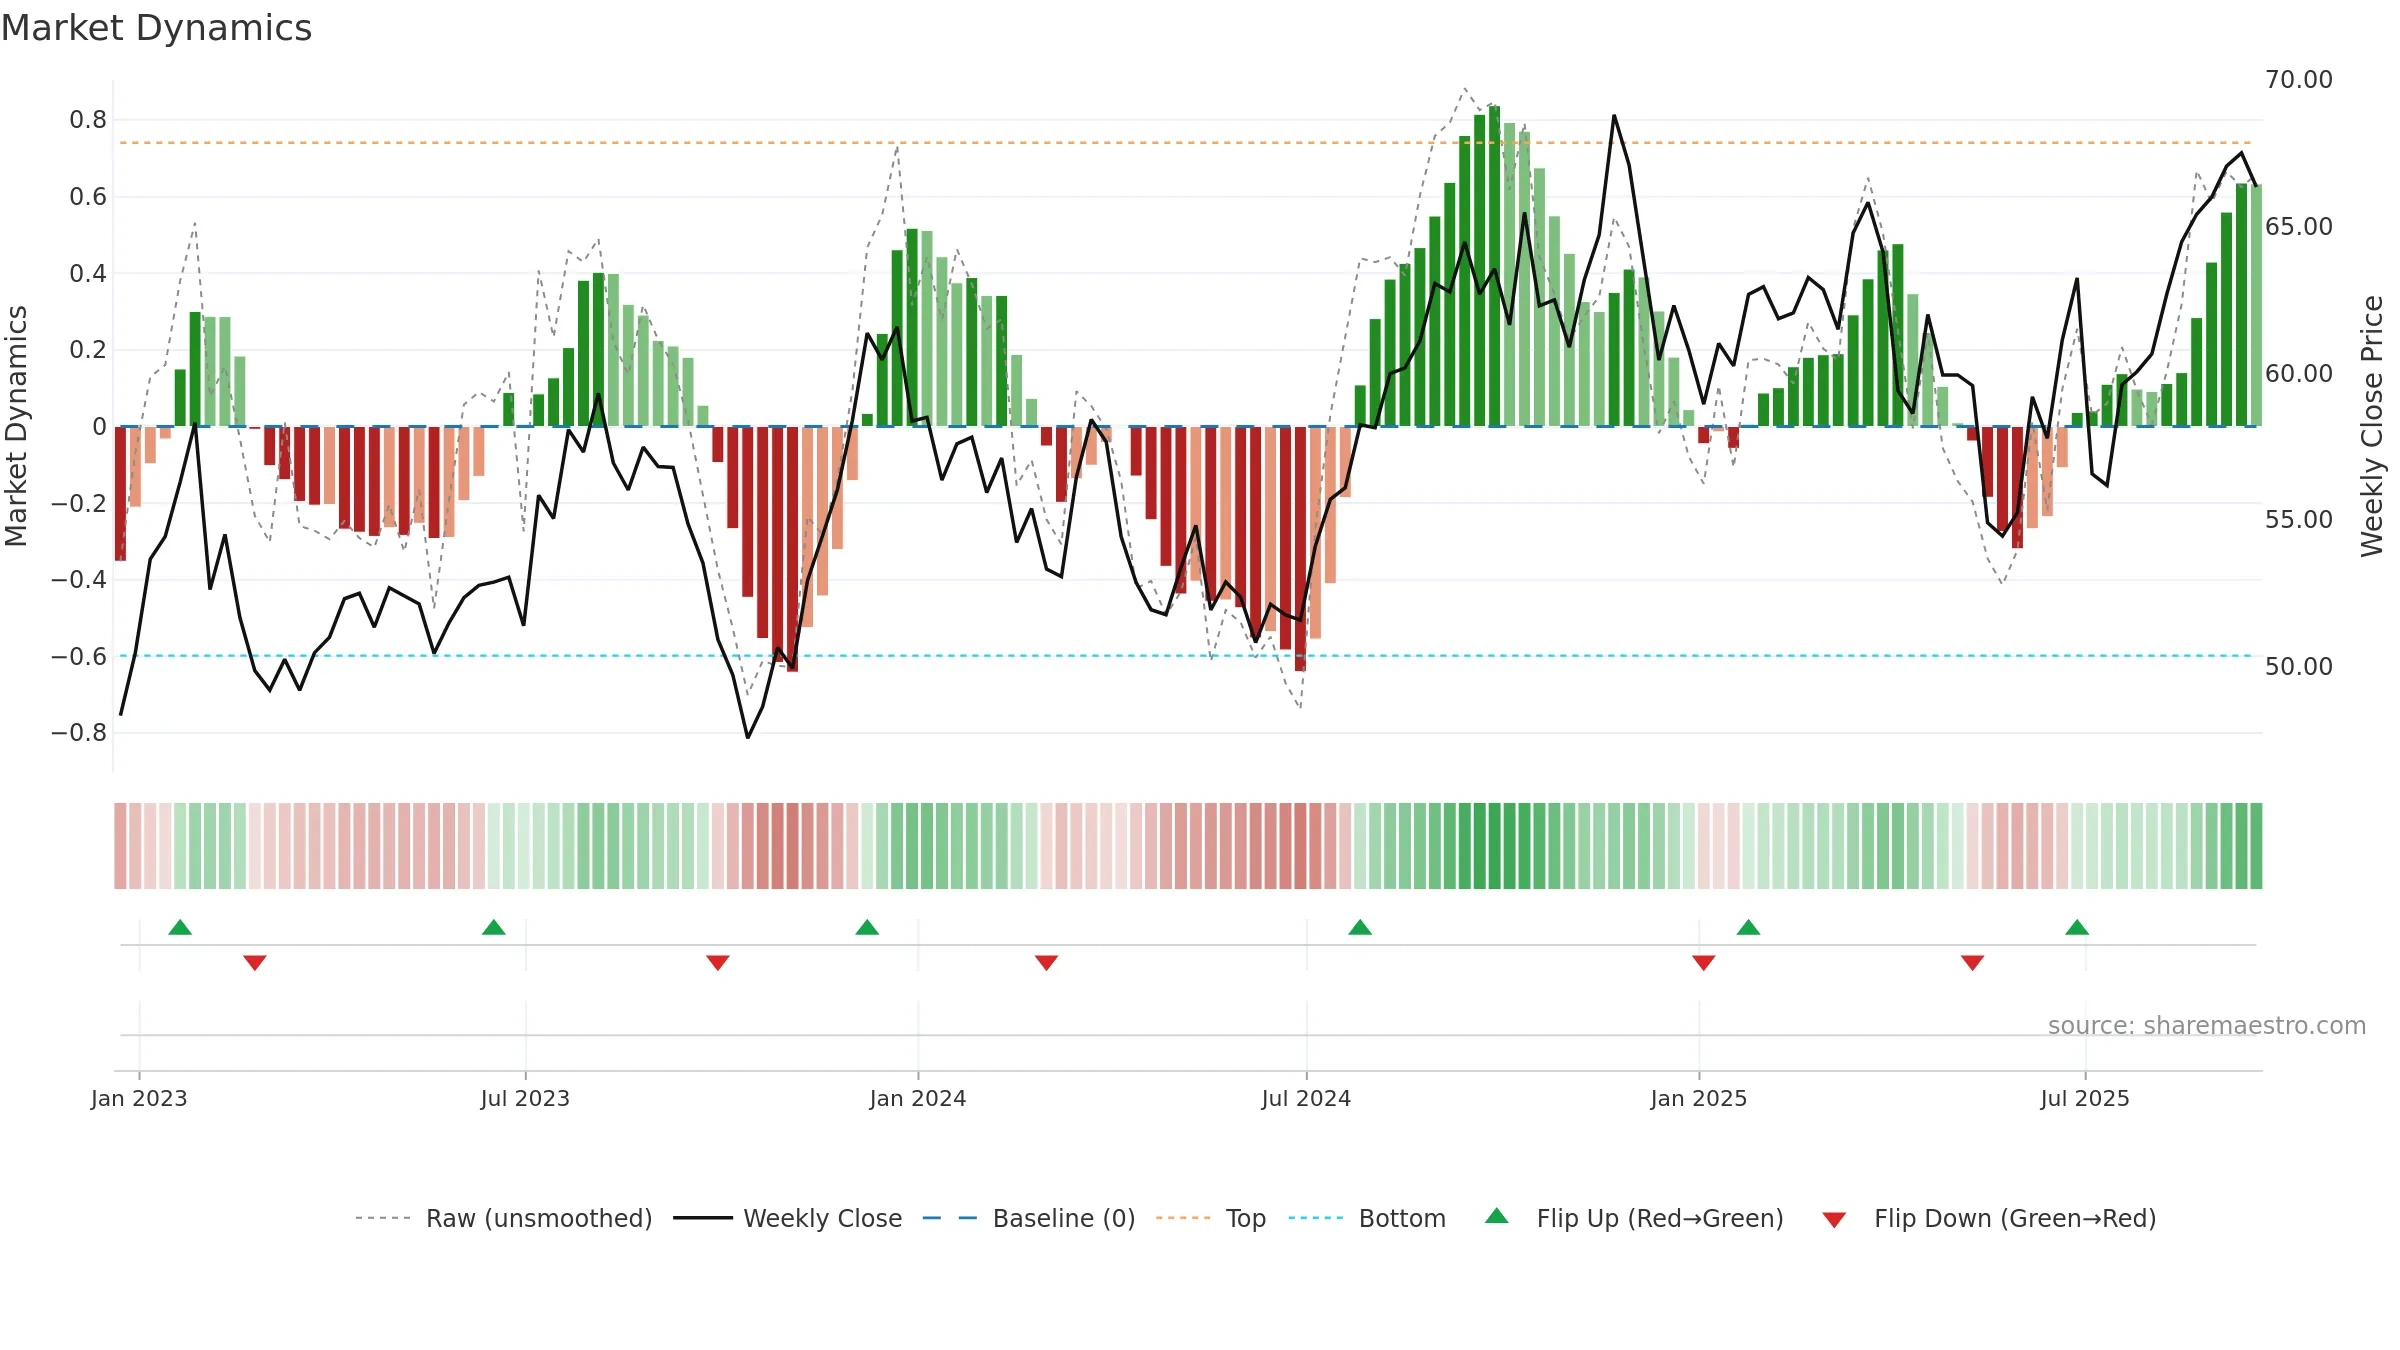This screenshot has width=2400, height=1350.
Task: Click the Weekly Close Price axis title
Action: point(2372,426)
